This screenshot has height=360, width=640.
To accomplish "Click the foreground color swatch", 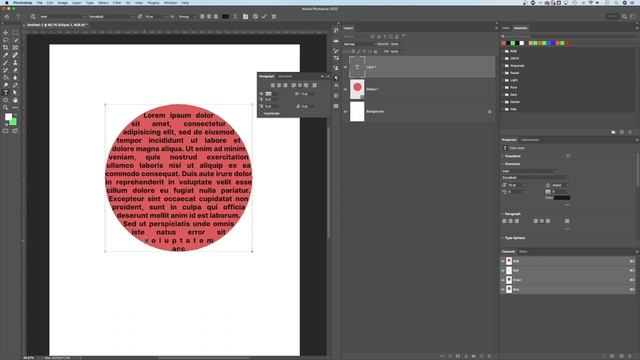I will click(x=8, y=117).
